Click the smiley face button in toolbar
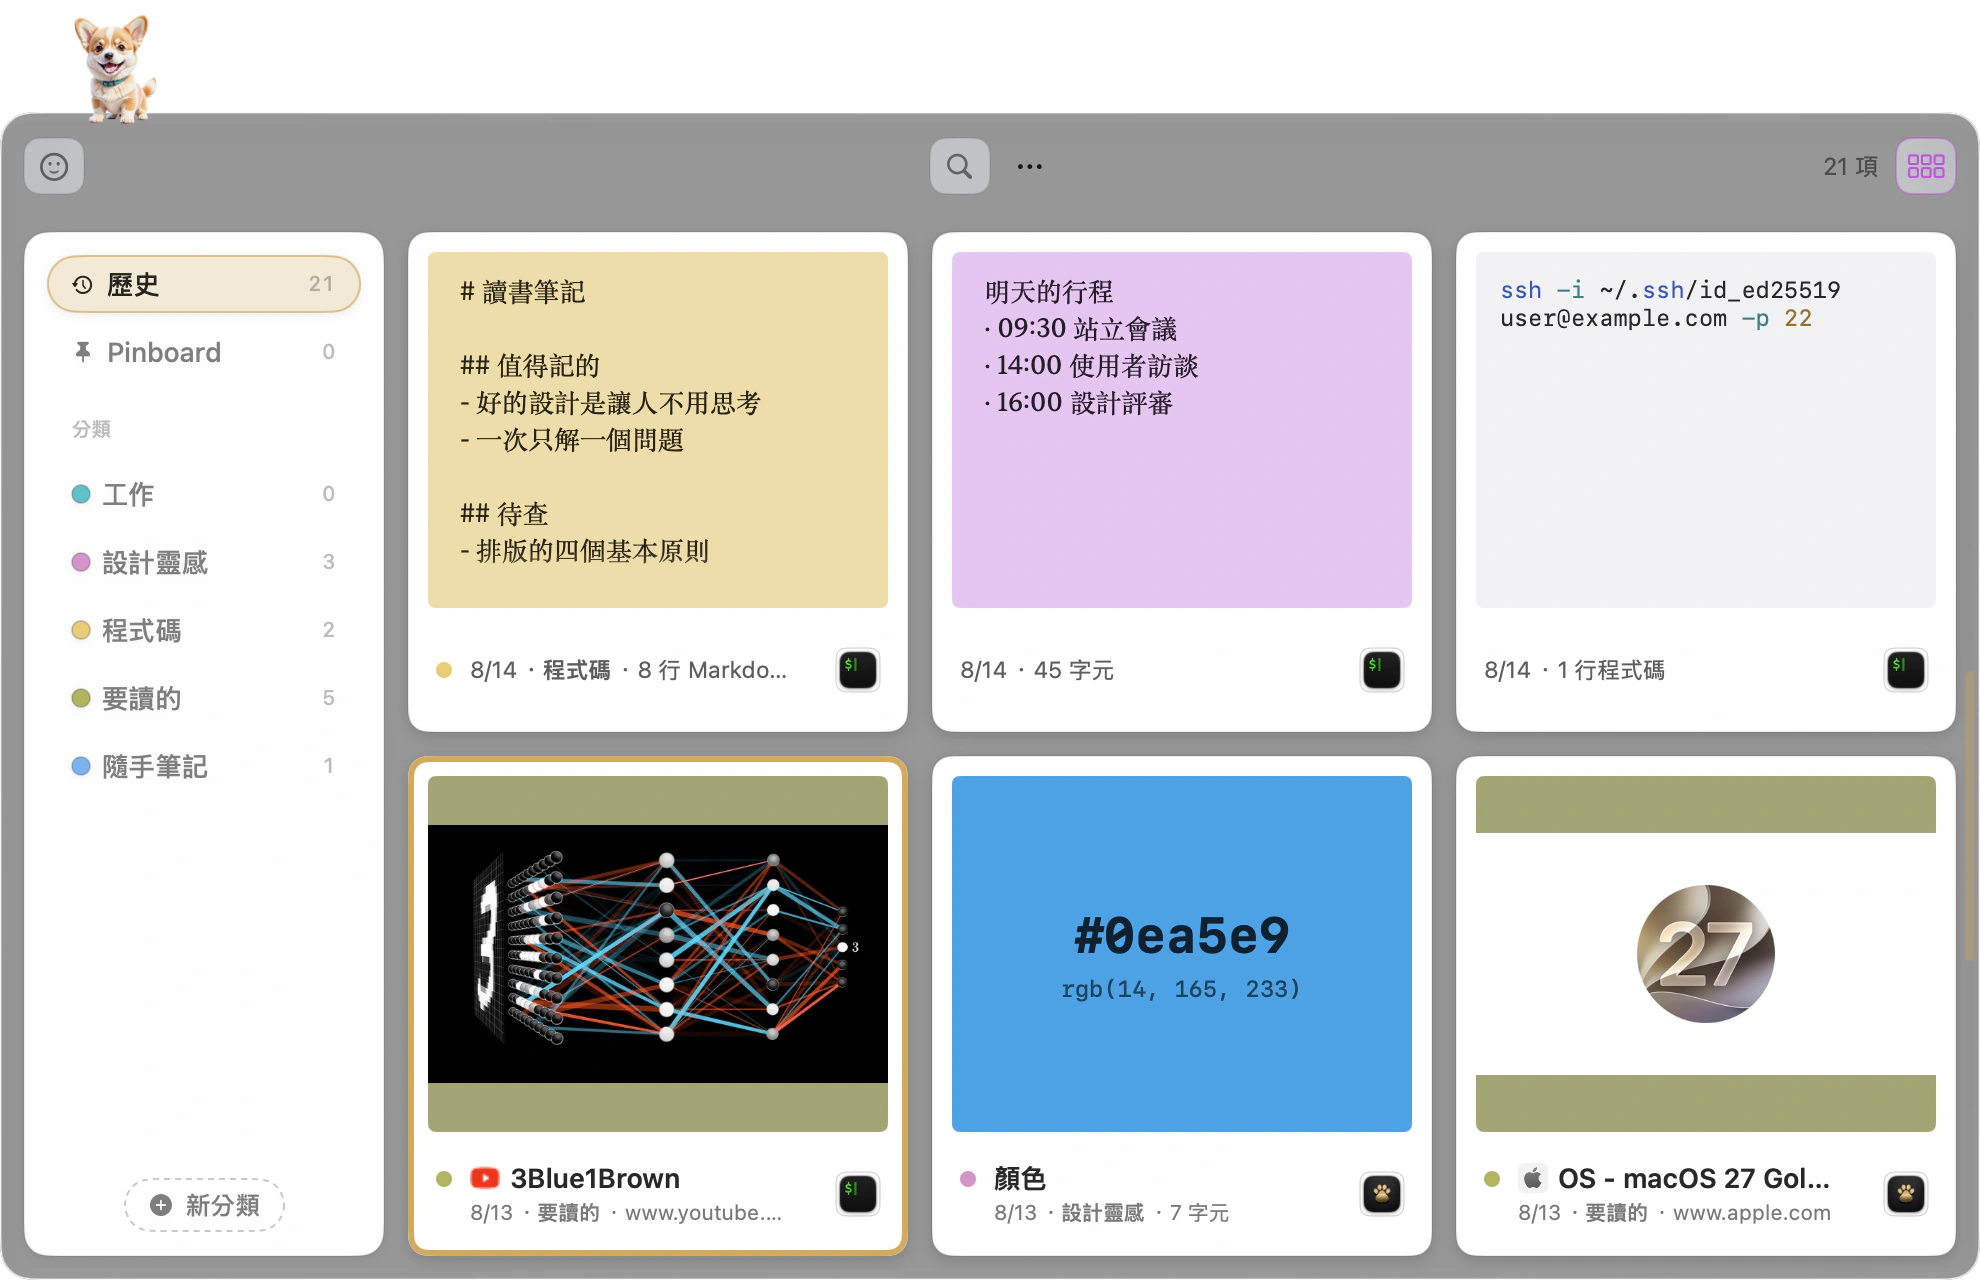 click(x=54, y=166)
